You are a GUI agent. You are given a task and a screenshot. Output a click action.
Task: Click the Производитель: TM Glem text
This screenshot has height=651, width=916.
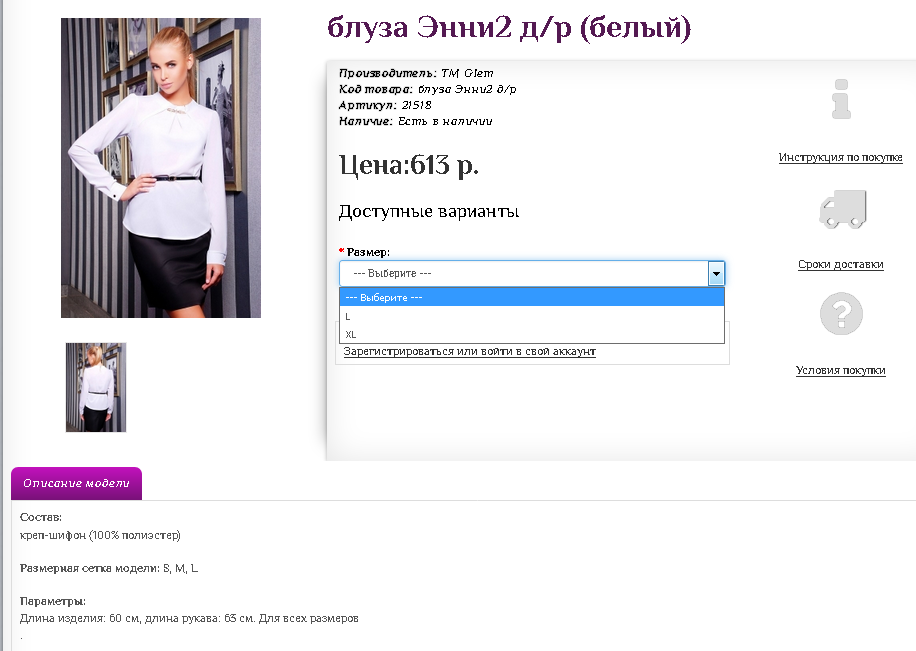[416, 73]
